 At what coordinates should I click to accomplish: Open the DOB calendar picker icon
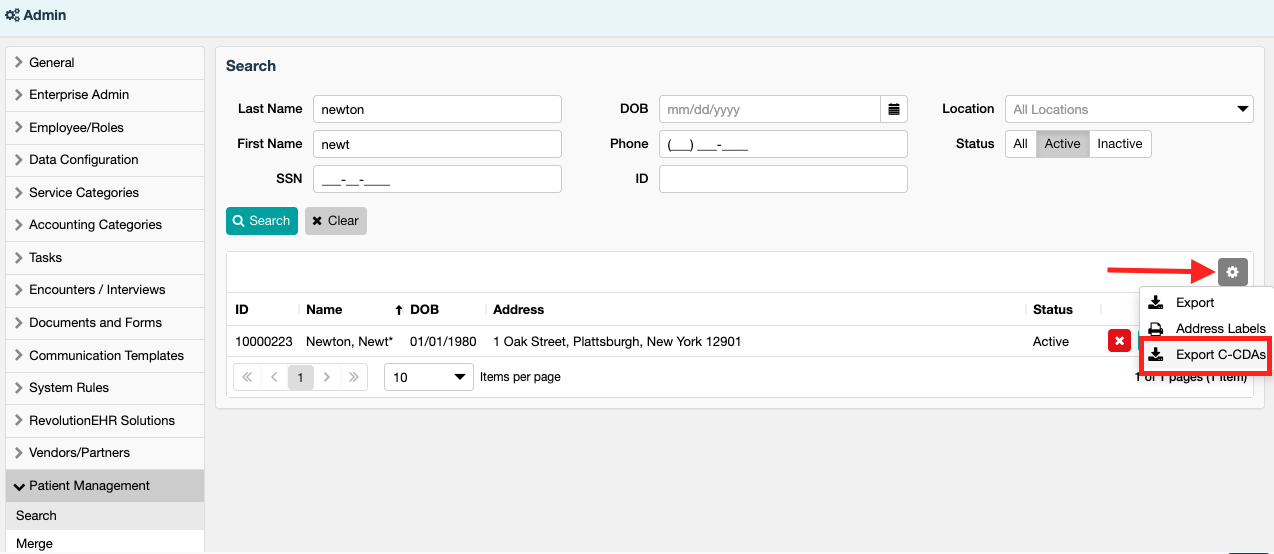[894, 109]
